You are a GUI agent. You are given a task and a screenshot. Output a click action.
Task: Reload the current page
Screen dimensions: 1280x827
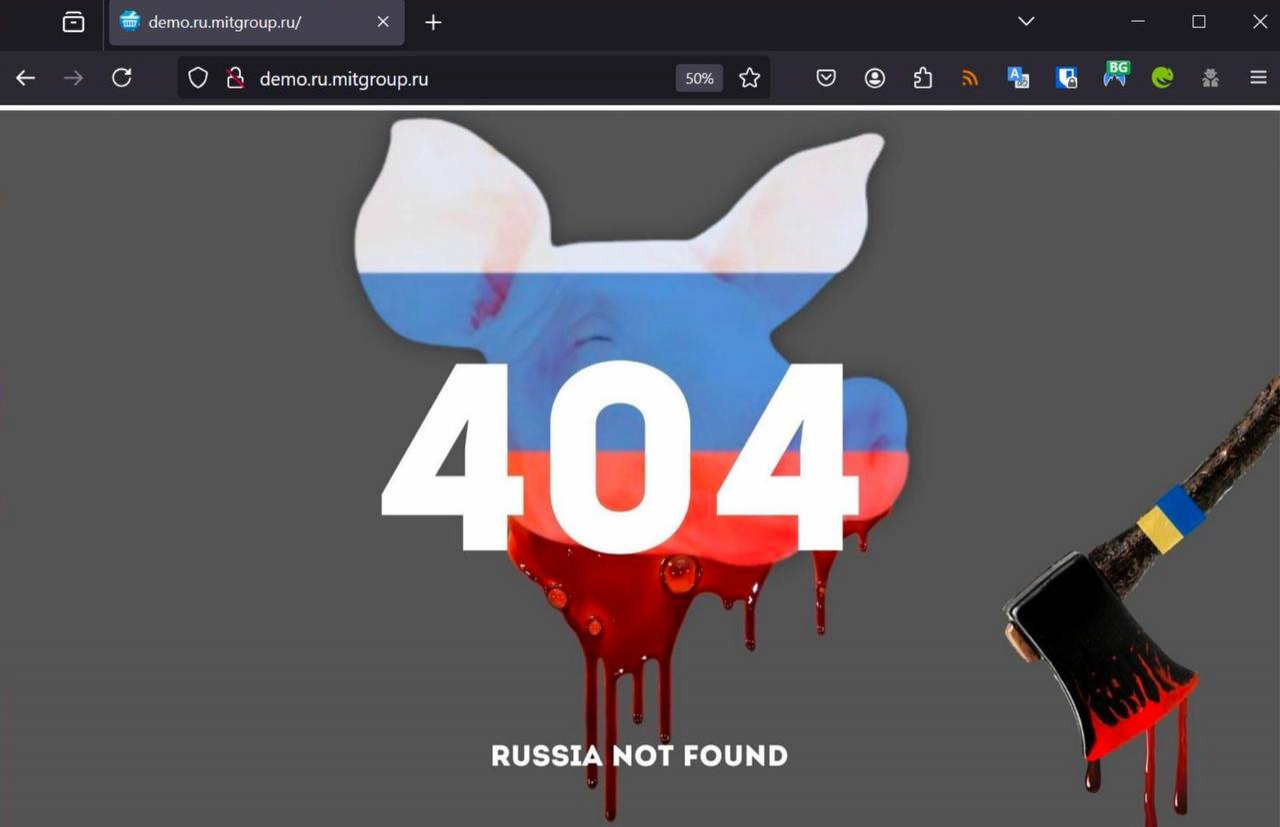[x=122, y=78]
